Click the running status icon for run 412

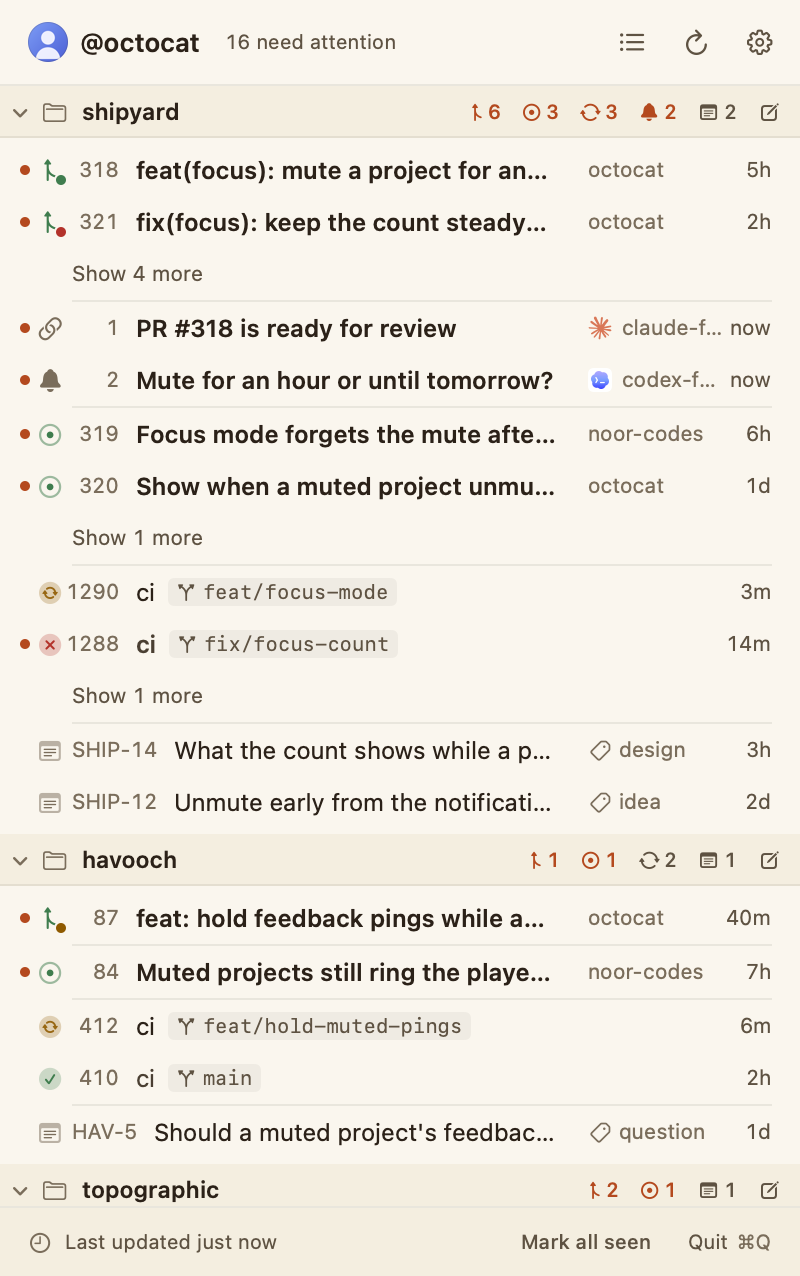50,1026
